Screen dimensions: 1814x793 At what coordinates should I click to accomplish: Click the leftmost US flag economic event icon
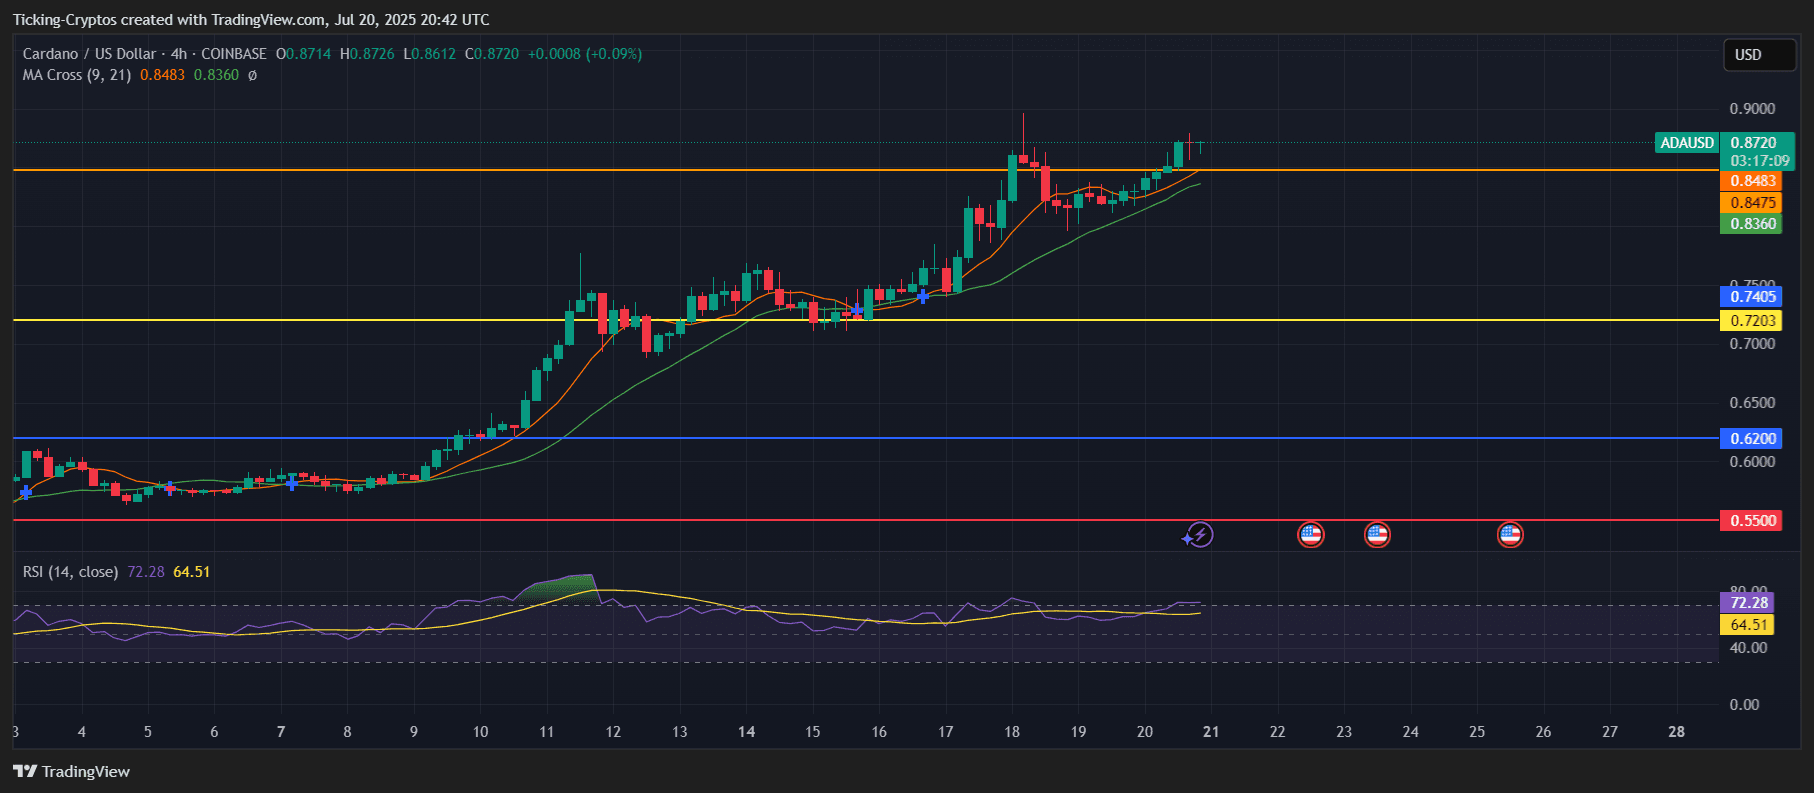point(1310,535)
